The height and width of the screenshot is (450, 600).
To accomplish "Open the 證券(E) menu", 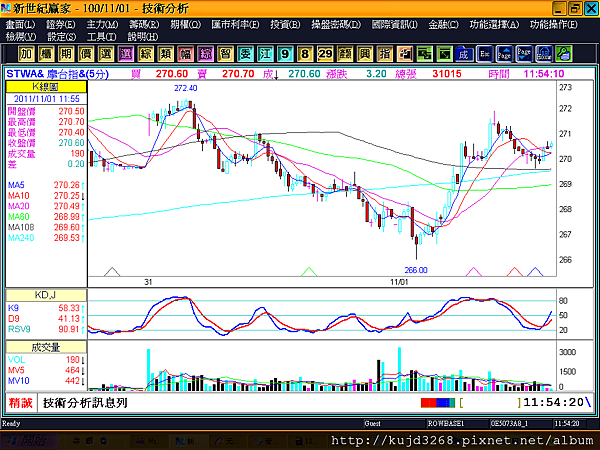I will [x=60, y=24].
